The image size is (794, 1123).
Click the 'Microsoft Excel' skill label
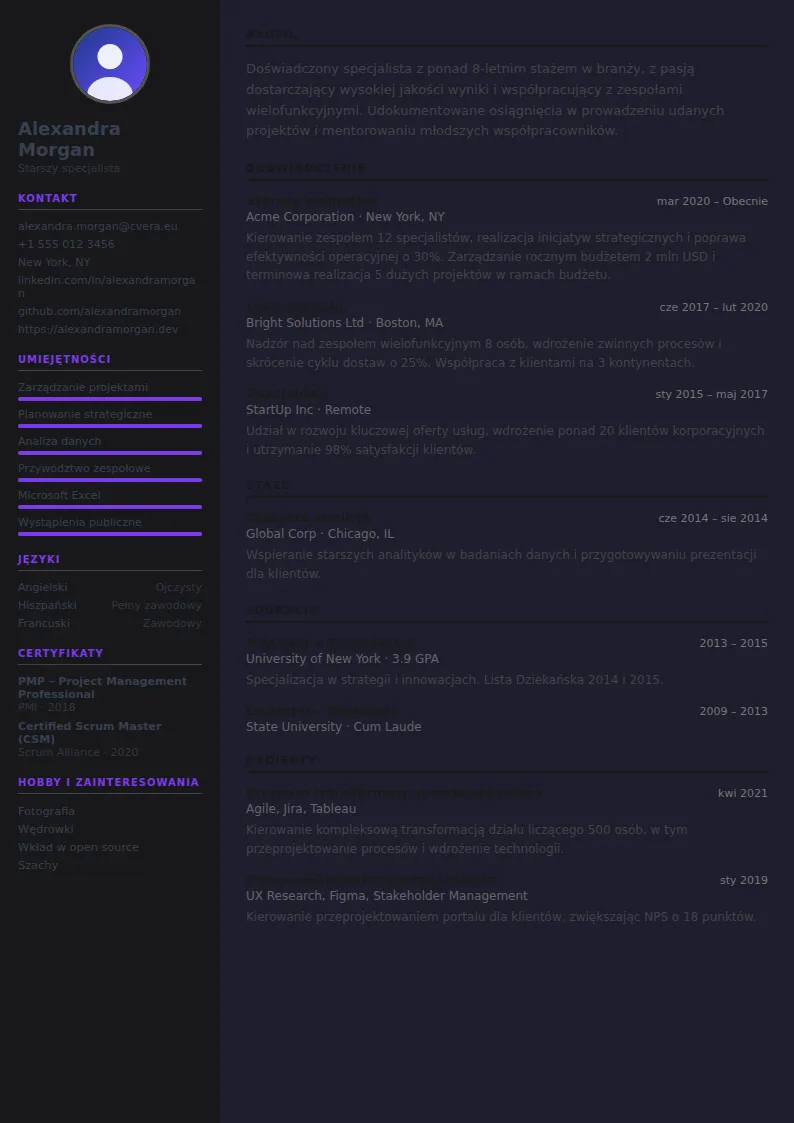pos(59,496)
